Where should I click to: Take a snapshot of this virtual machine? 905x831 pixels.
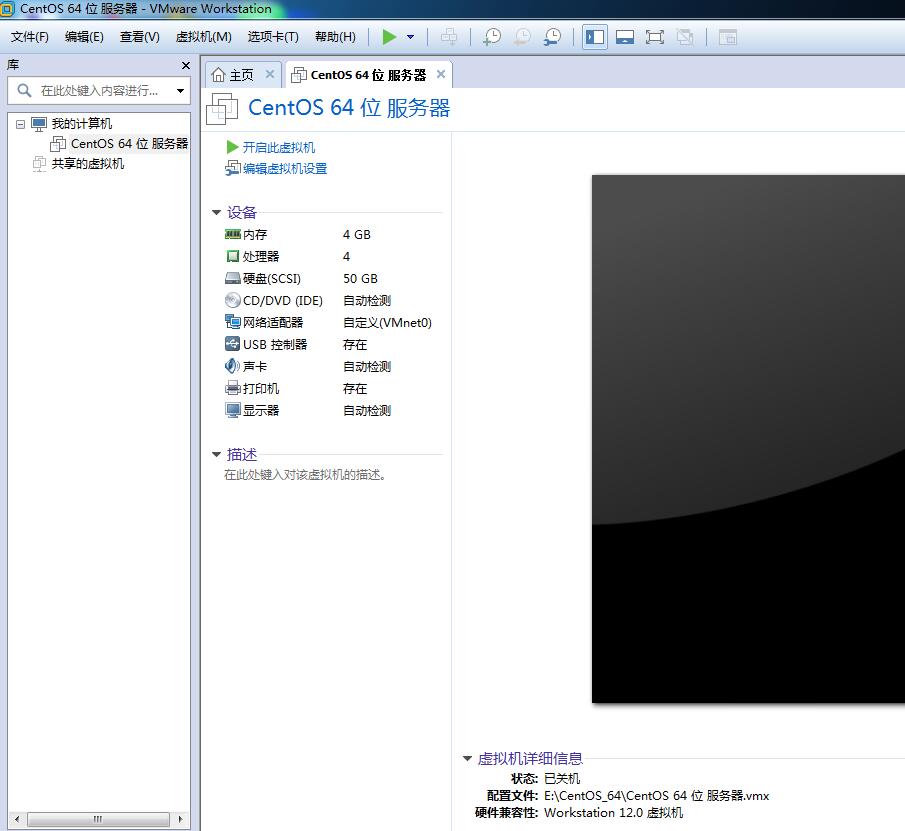pos(492,37)
